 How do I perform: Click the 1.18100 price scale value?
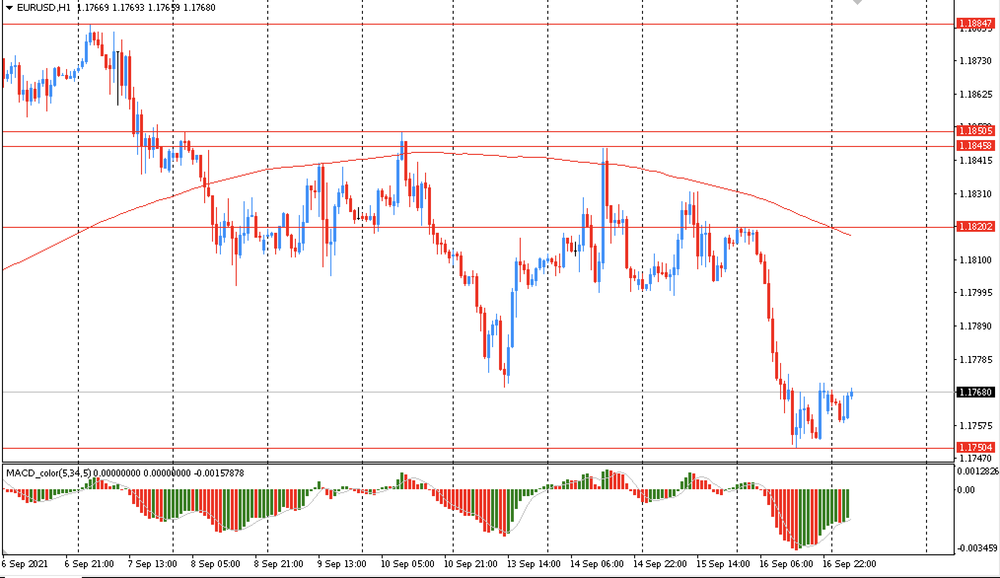point(976,260)
